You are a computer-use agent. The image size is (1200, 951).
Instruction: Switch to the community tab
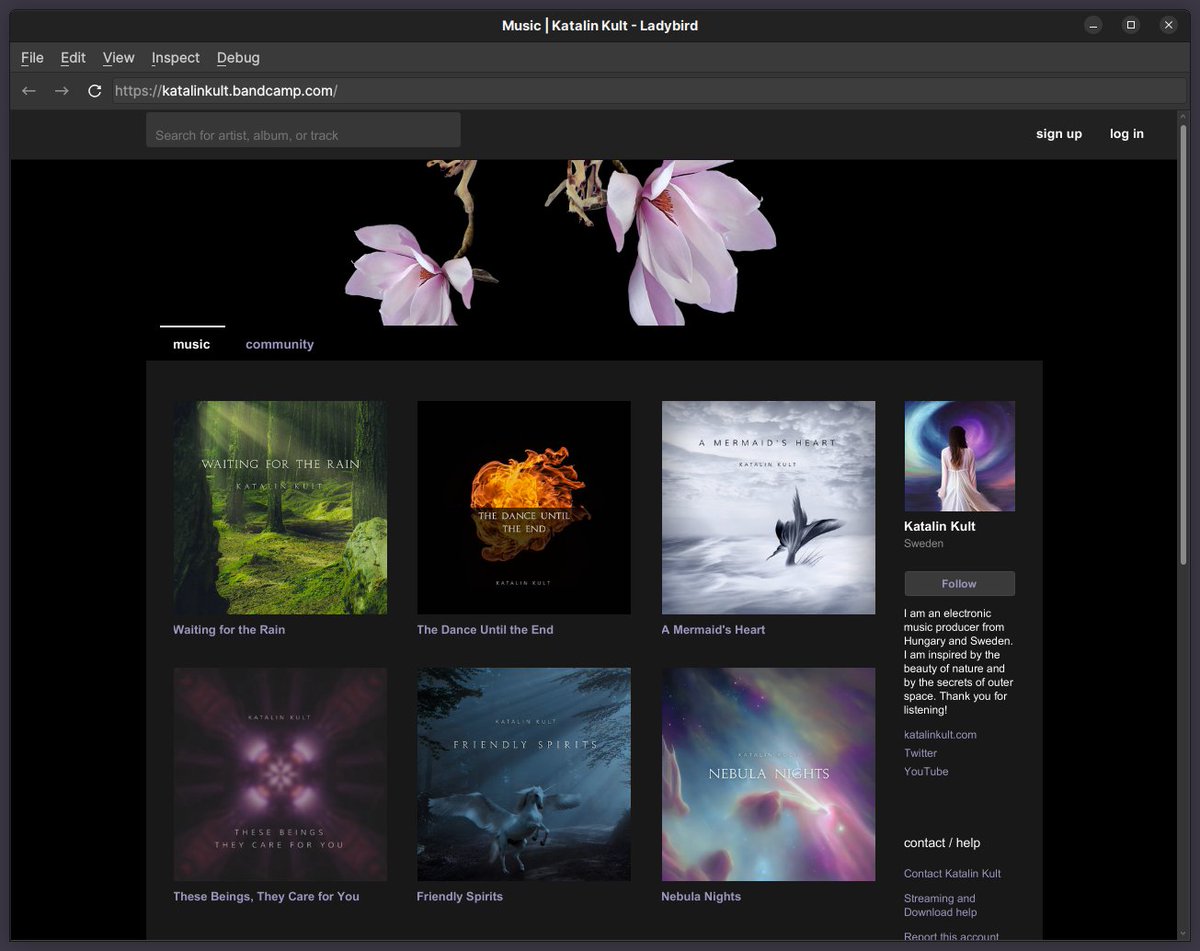(280, 344)
